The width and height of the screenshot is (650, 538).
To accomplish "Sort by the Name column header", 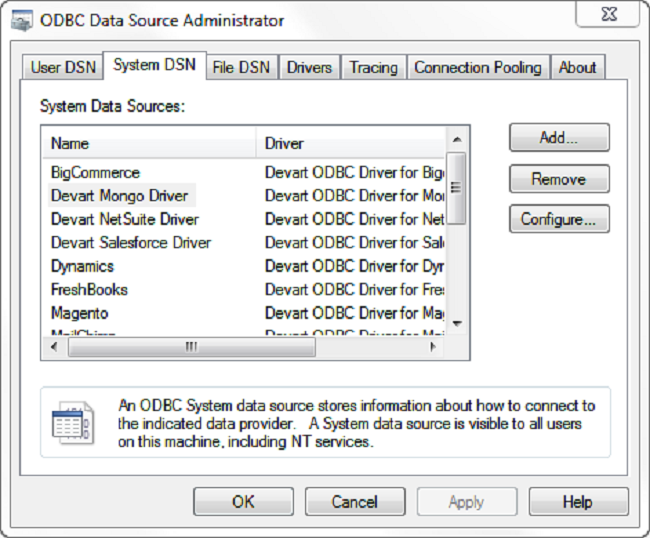I will pyautogui.click(x=149, y=143).
